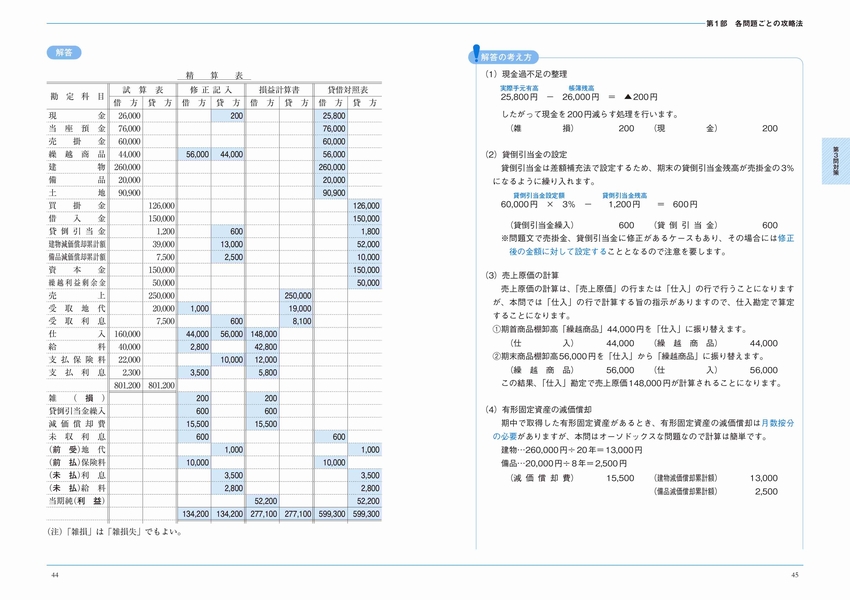Click the blue phrase 月数按分 in section (4)
Viewport: 850px width, 600px height.
pyautogui.click(x=777, y=423)
